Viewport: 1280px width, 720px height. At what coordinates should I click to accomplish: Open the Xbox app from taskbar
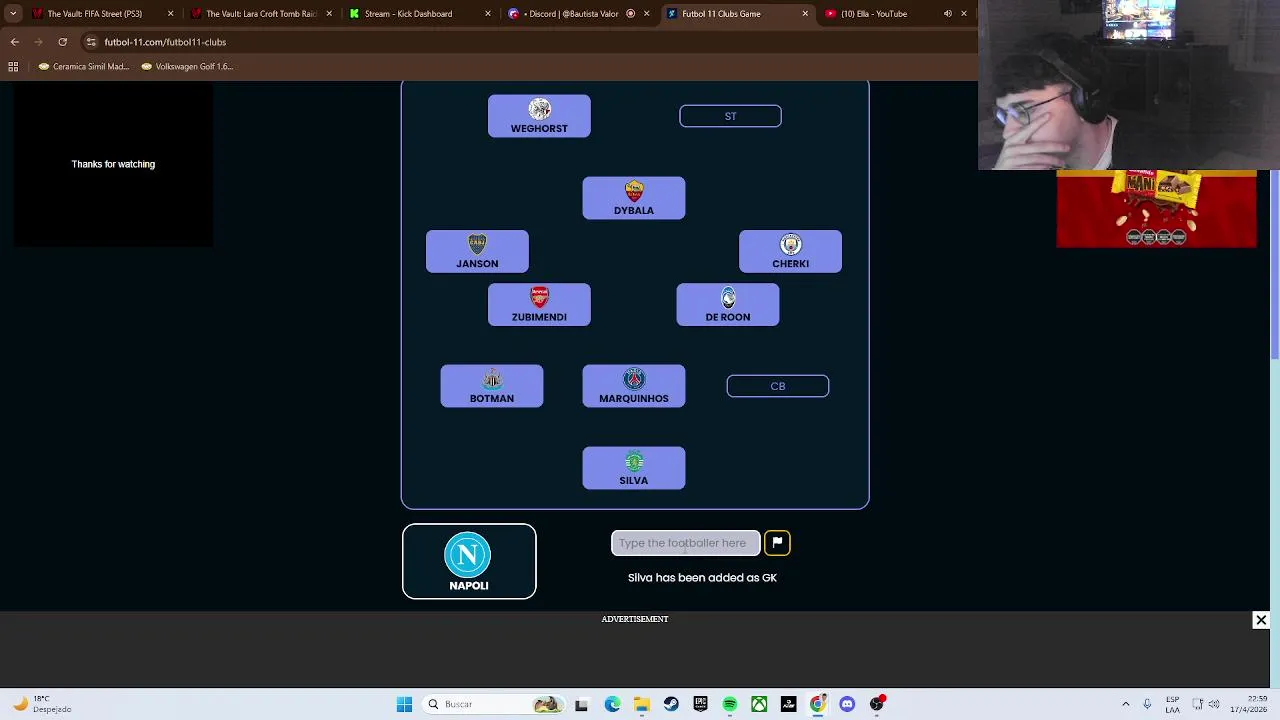[759, 704]
